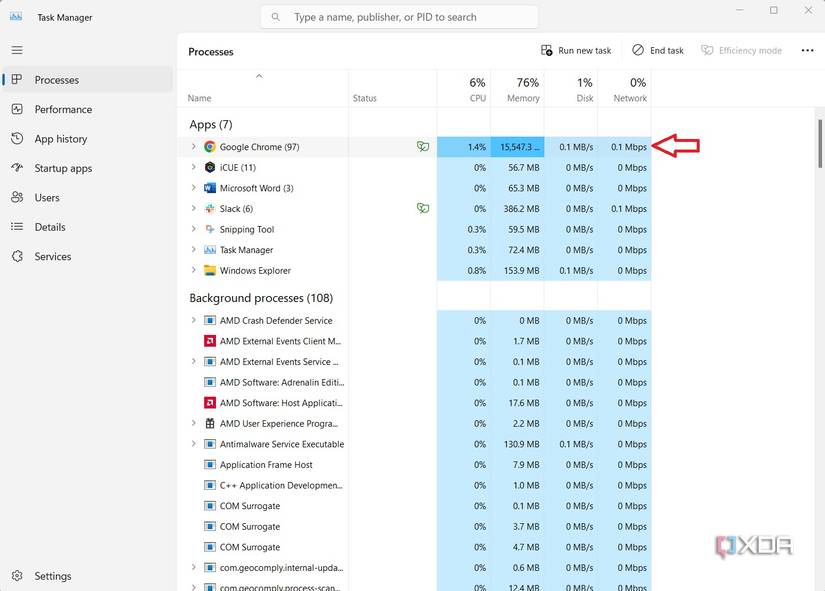Viewport: 825px width, 591px height.
Task: Expand the iCUE process group
Action: (193, 167)
